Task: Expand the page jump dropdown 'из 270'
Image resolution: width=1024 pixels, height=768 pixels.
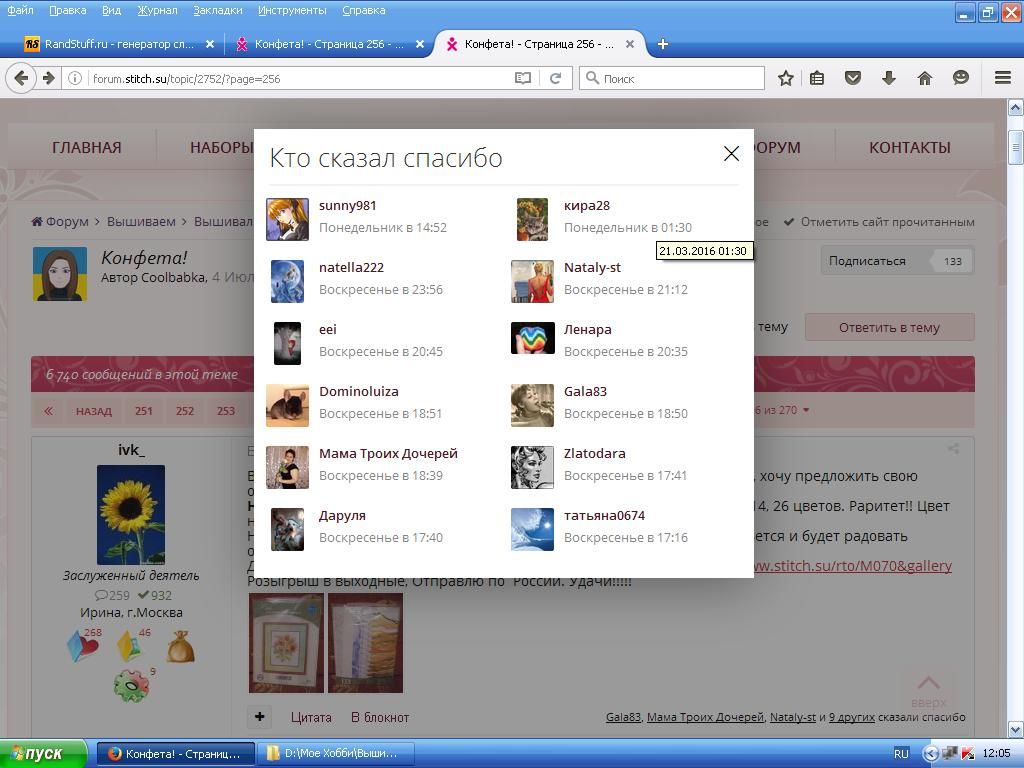Action: (783, 410)
